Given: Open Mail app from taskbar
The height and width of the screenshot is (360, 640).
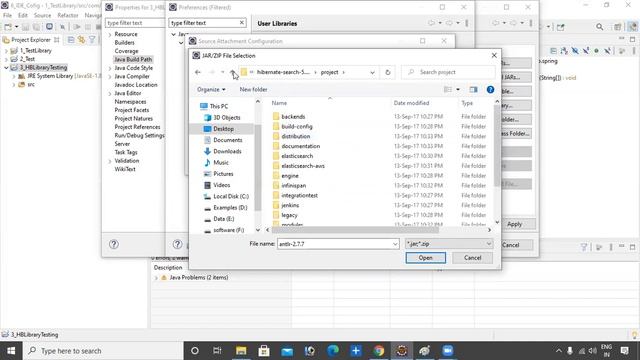Looking at the screenshot, I should [287, 351].
